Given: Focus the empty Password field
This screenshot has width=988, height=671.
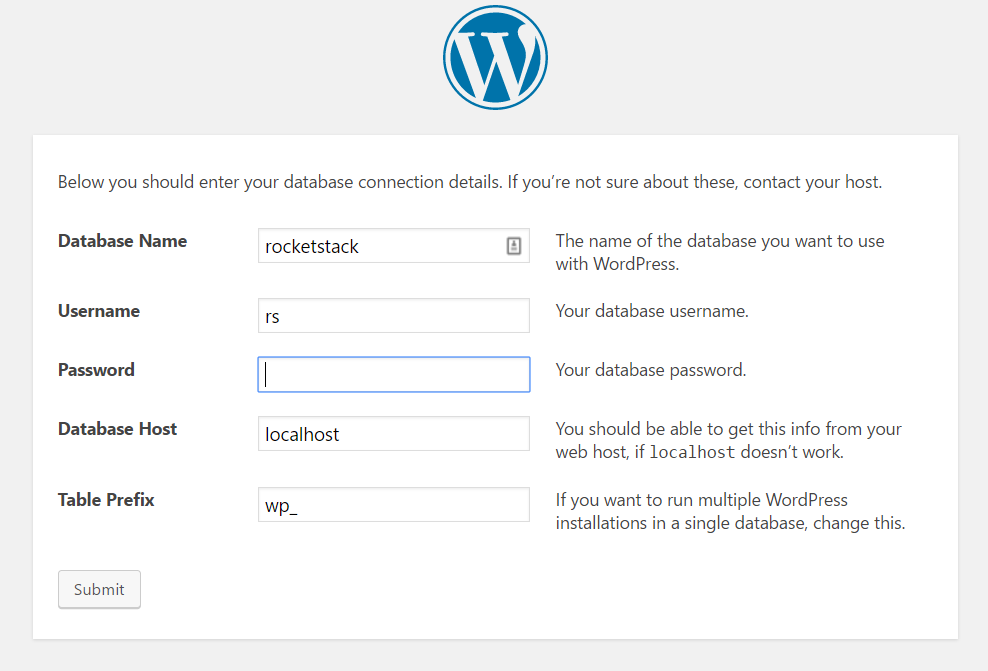Looking at the screenshot, I should point(394,374).
